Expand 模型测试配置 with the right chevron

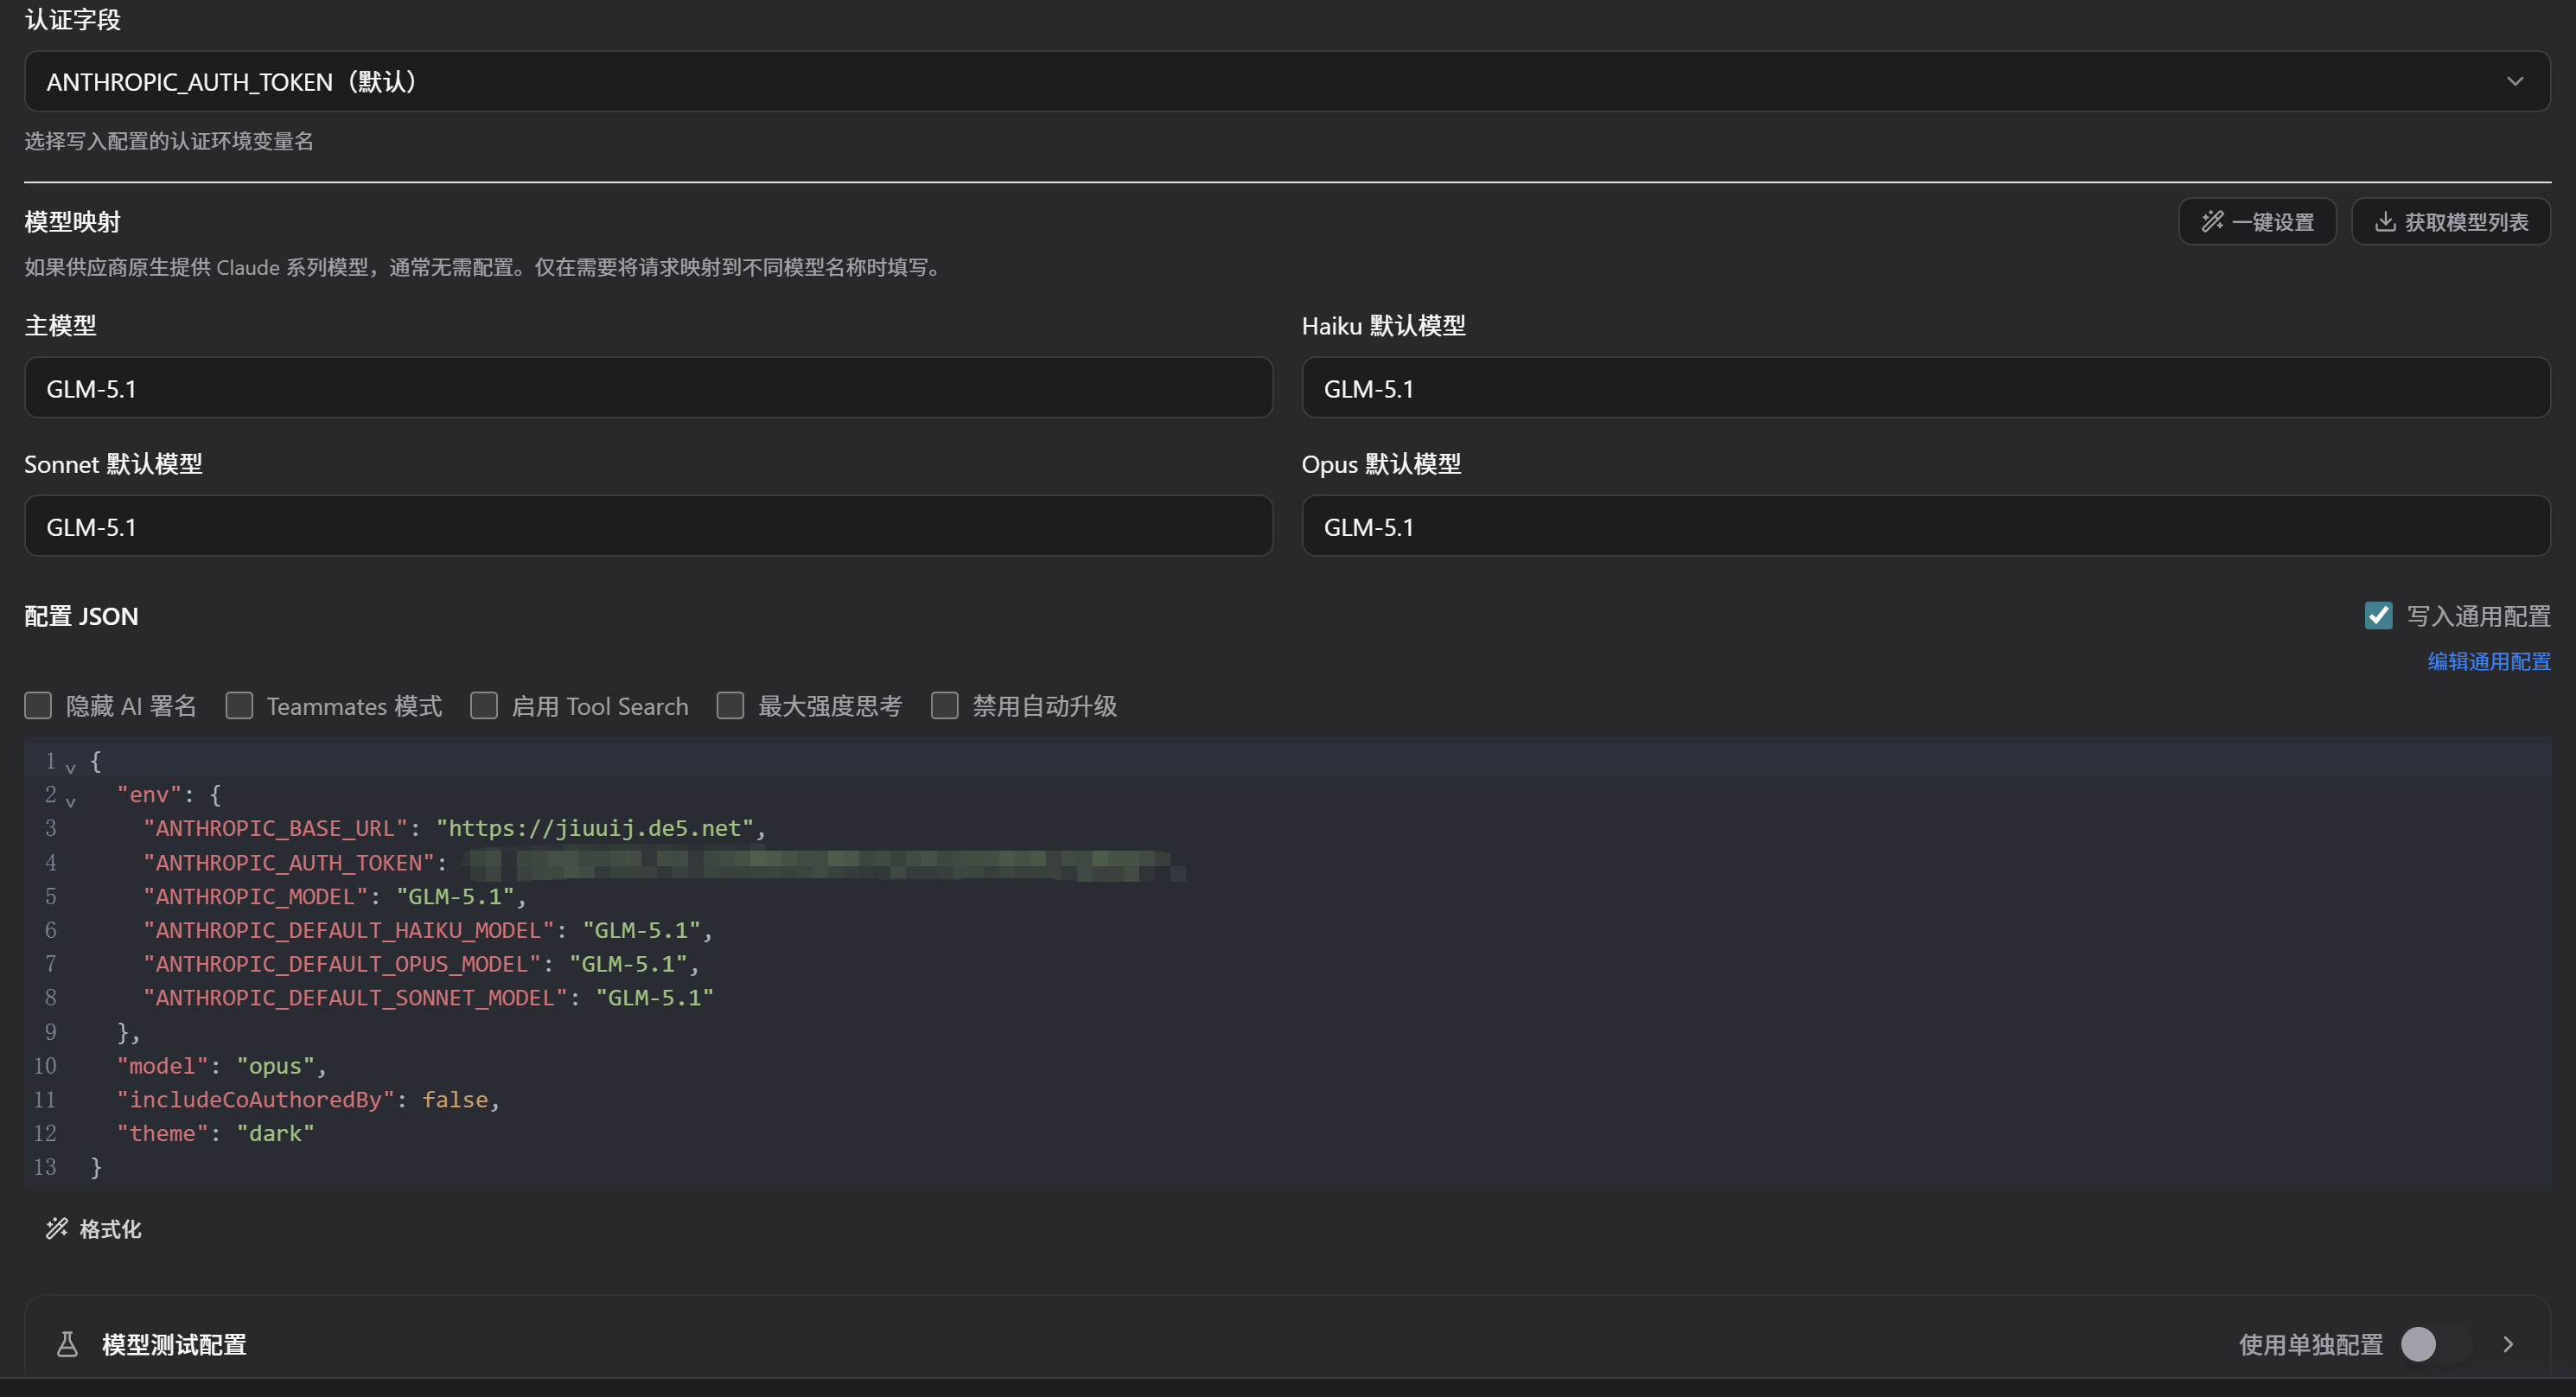(x=2508, y=1344)
